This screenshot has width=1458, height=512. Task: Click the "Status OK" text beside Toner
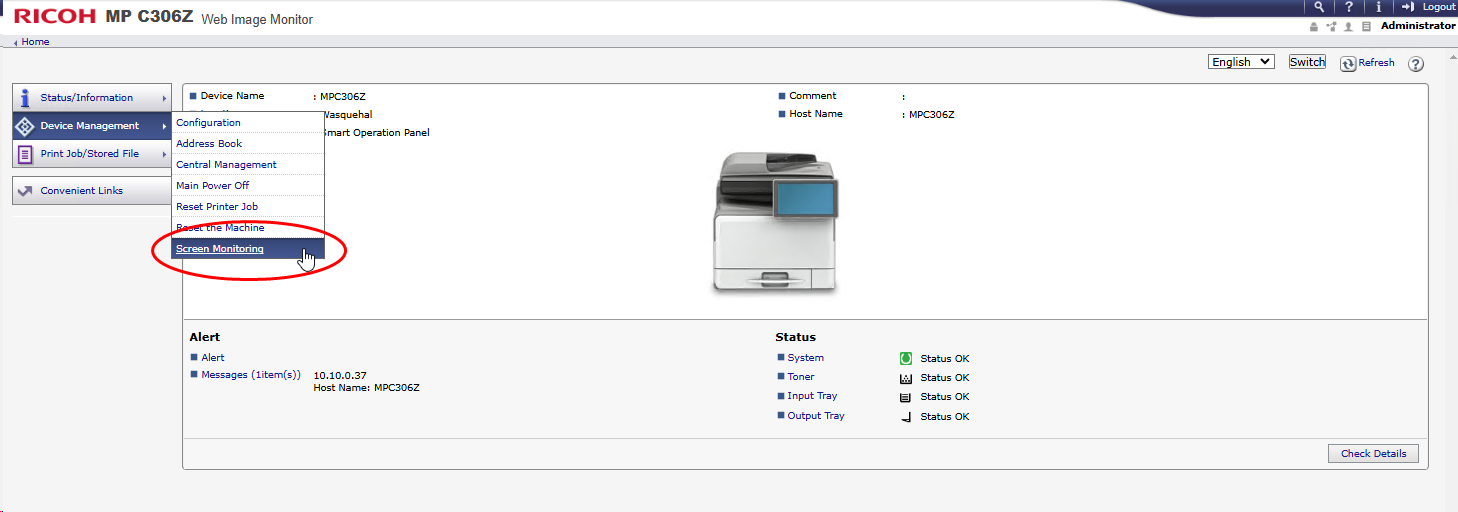[945, 378]
